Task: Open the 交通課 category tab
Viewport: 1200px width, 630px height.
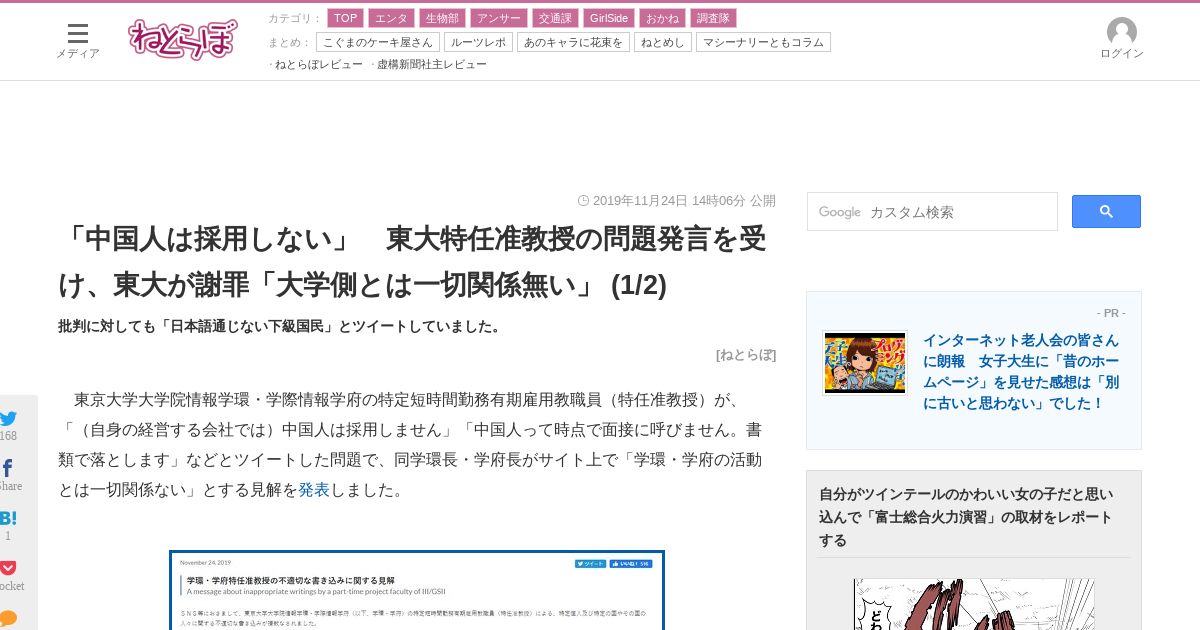Action: (555, 18)
